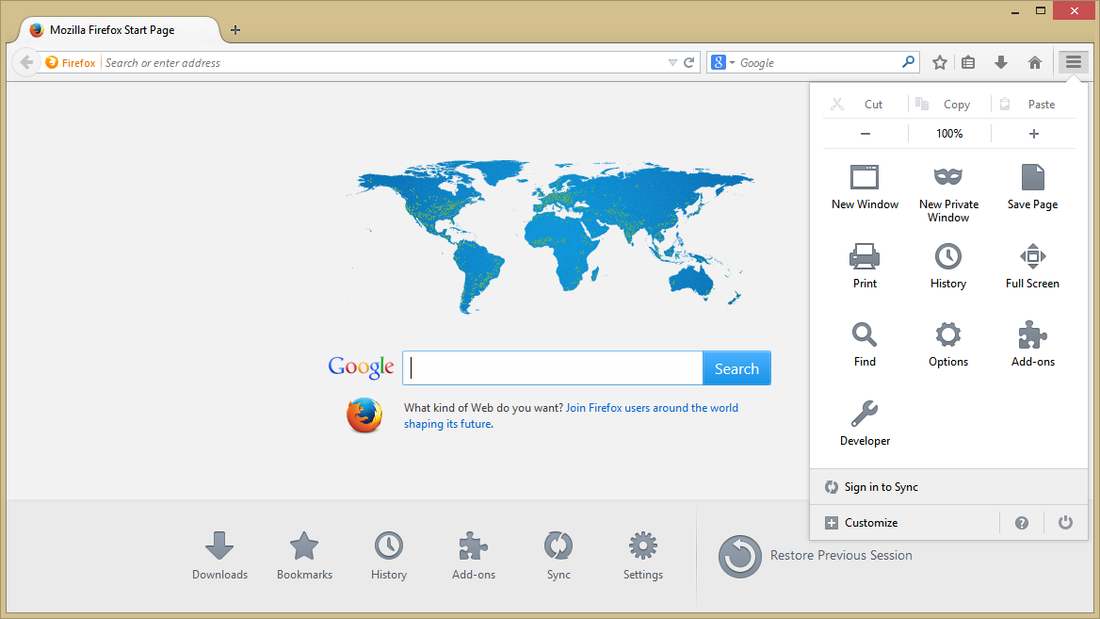Click the Firefox identity icon in address bar
The width and height of the screenshot is (1100, 619).
point(70,62)
